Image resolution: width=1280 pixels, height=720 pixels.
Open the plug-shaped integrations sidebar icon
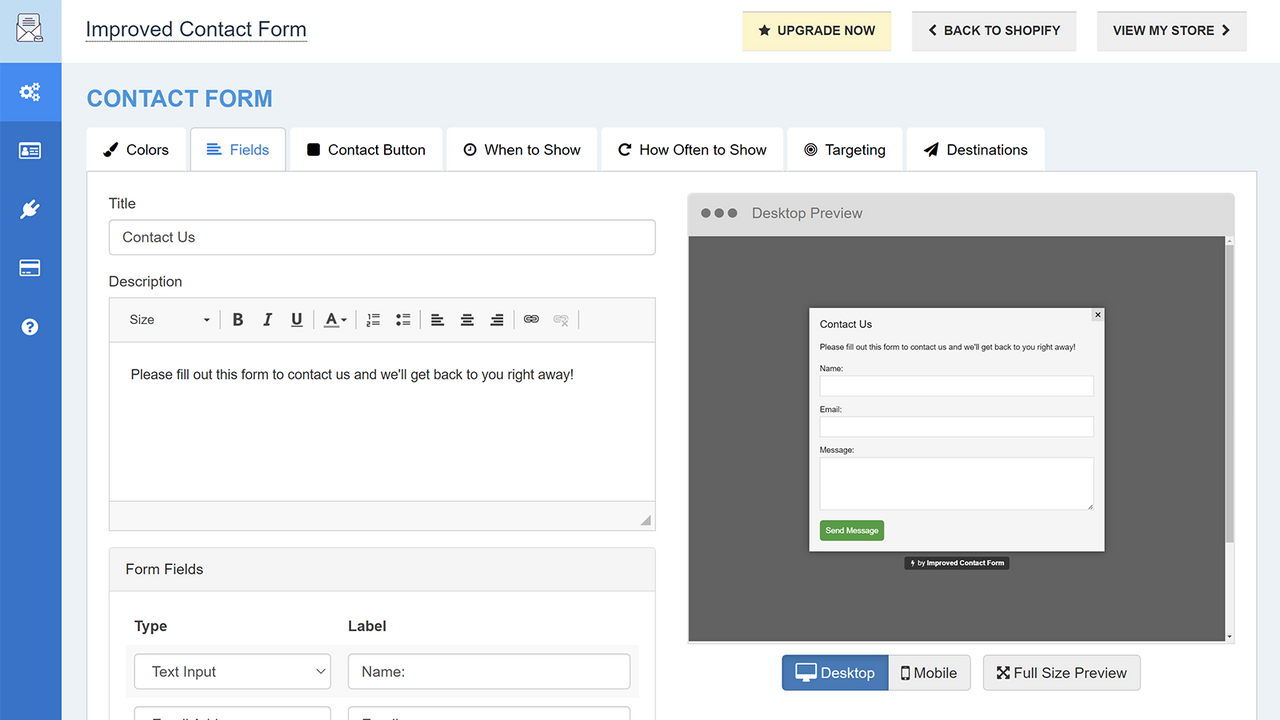(30, 209)
